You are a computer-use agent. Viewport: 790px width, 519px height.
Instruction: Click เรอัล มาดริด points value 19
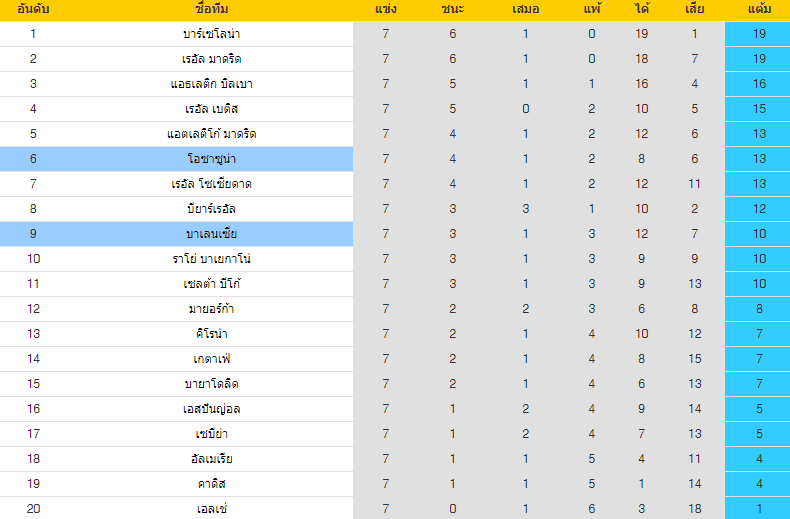[x=759, y=59]
